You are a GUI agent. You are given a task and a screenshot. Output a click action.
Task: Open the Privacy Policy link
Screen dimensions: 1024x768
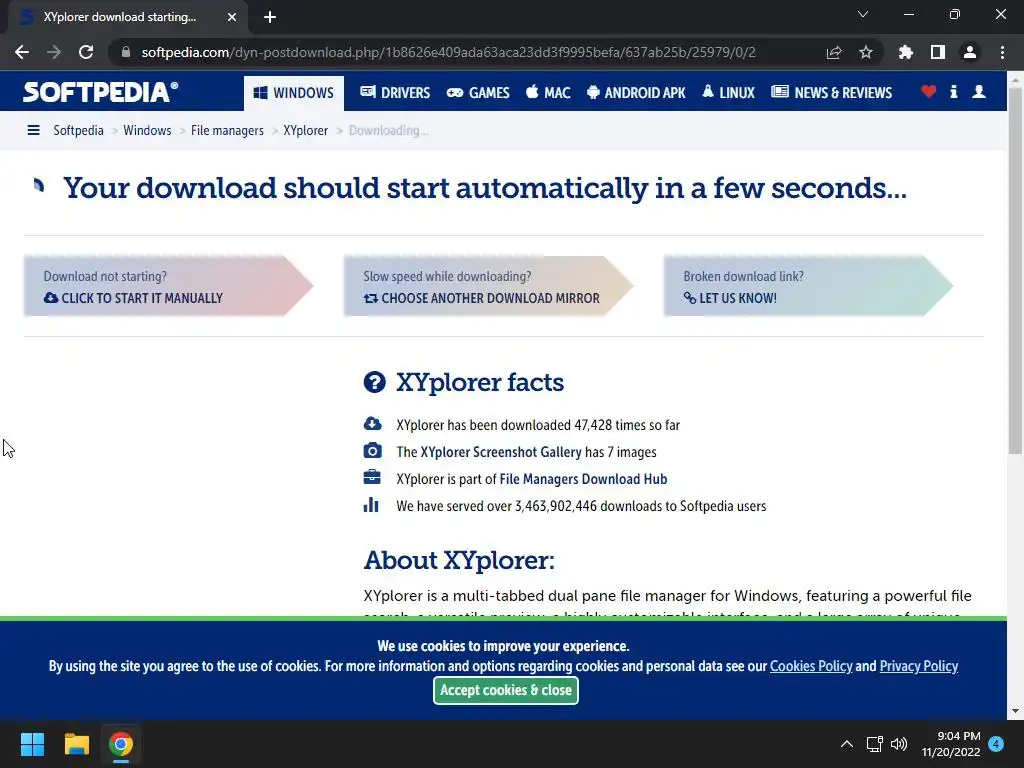(x=919, y=666)
